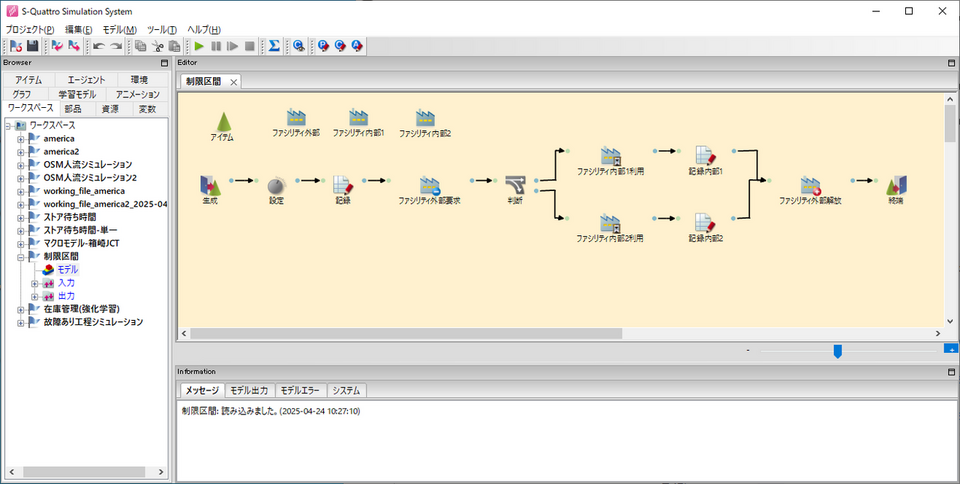
Task: Click the 終端 end node icon
Action: click(895, 185)
